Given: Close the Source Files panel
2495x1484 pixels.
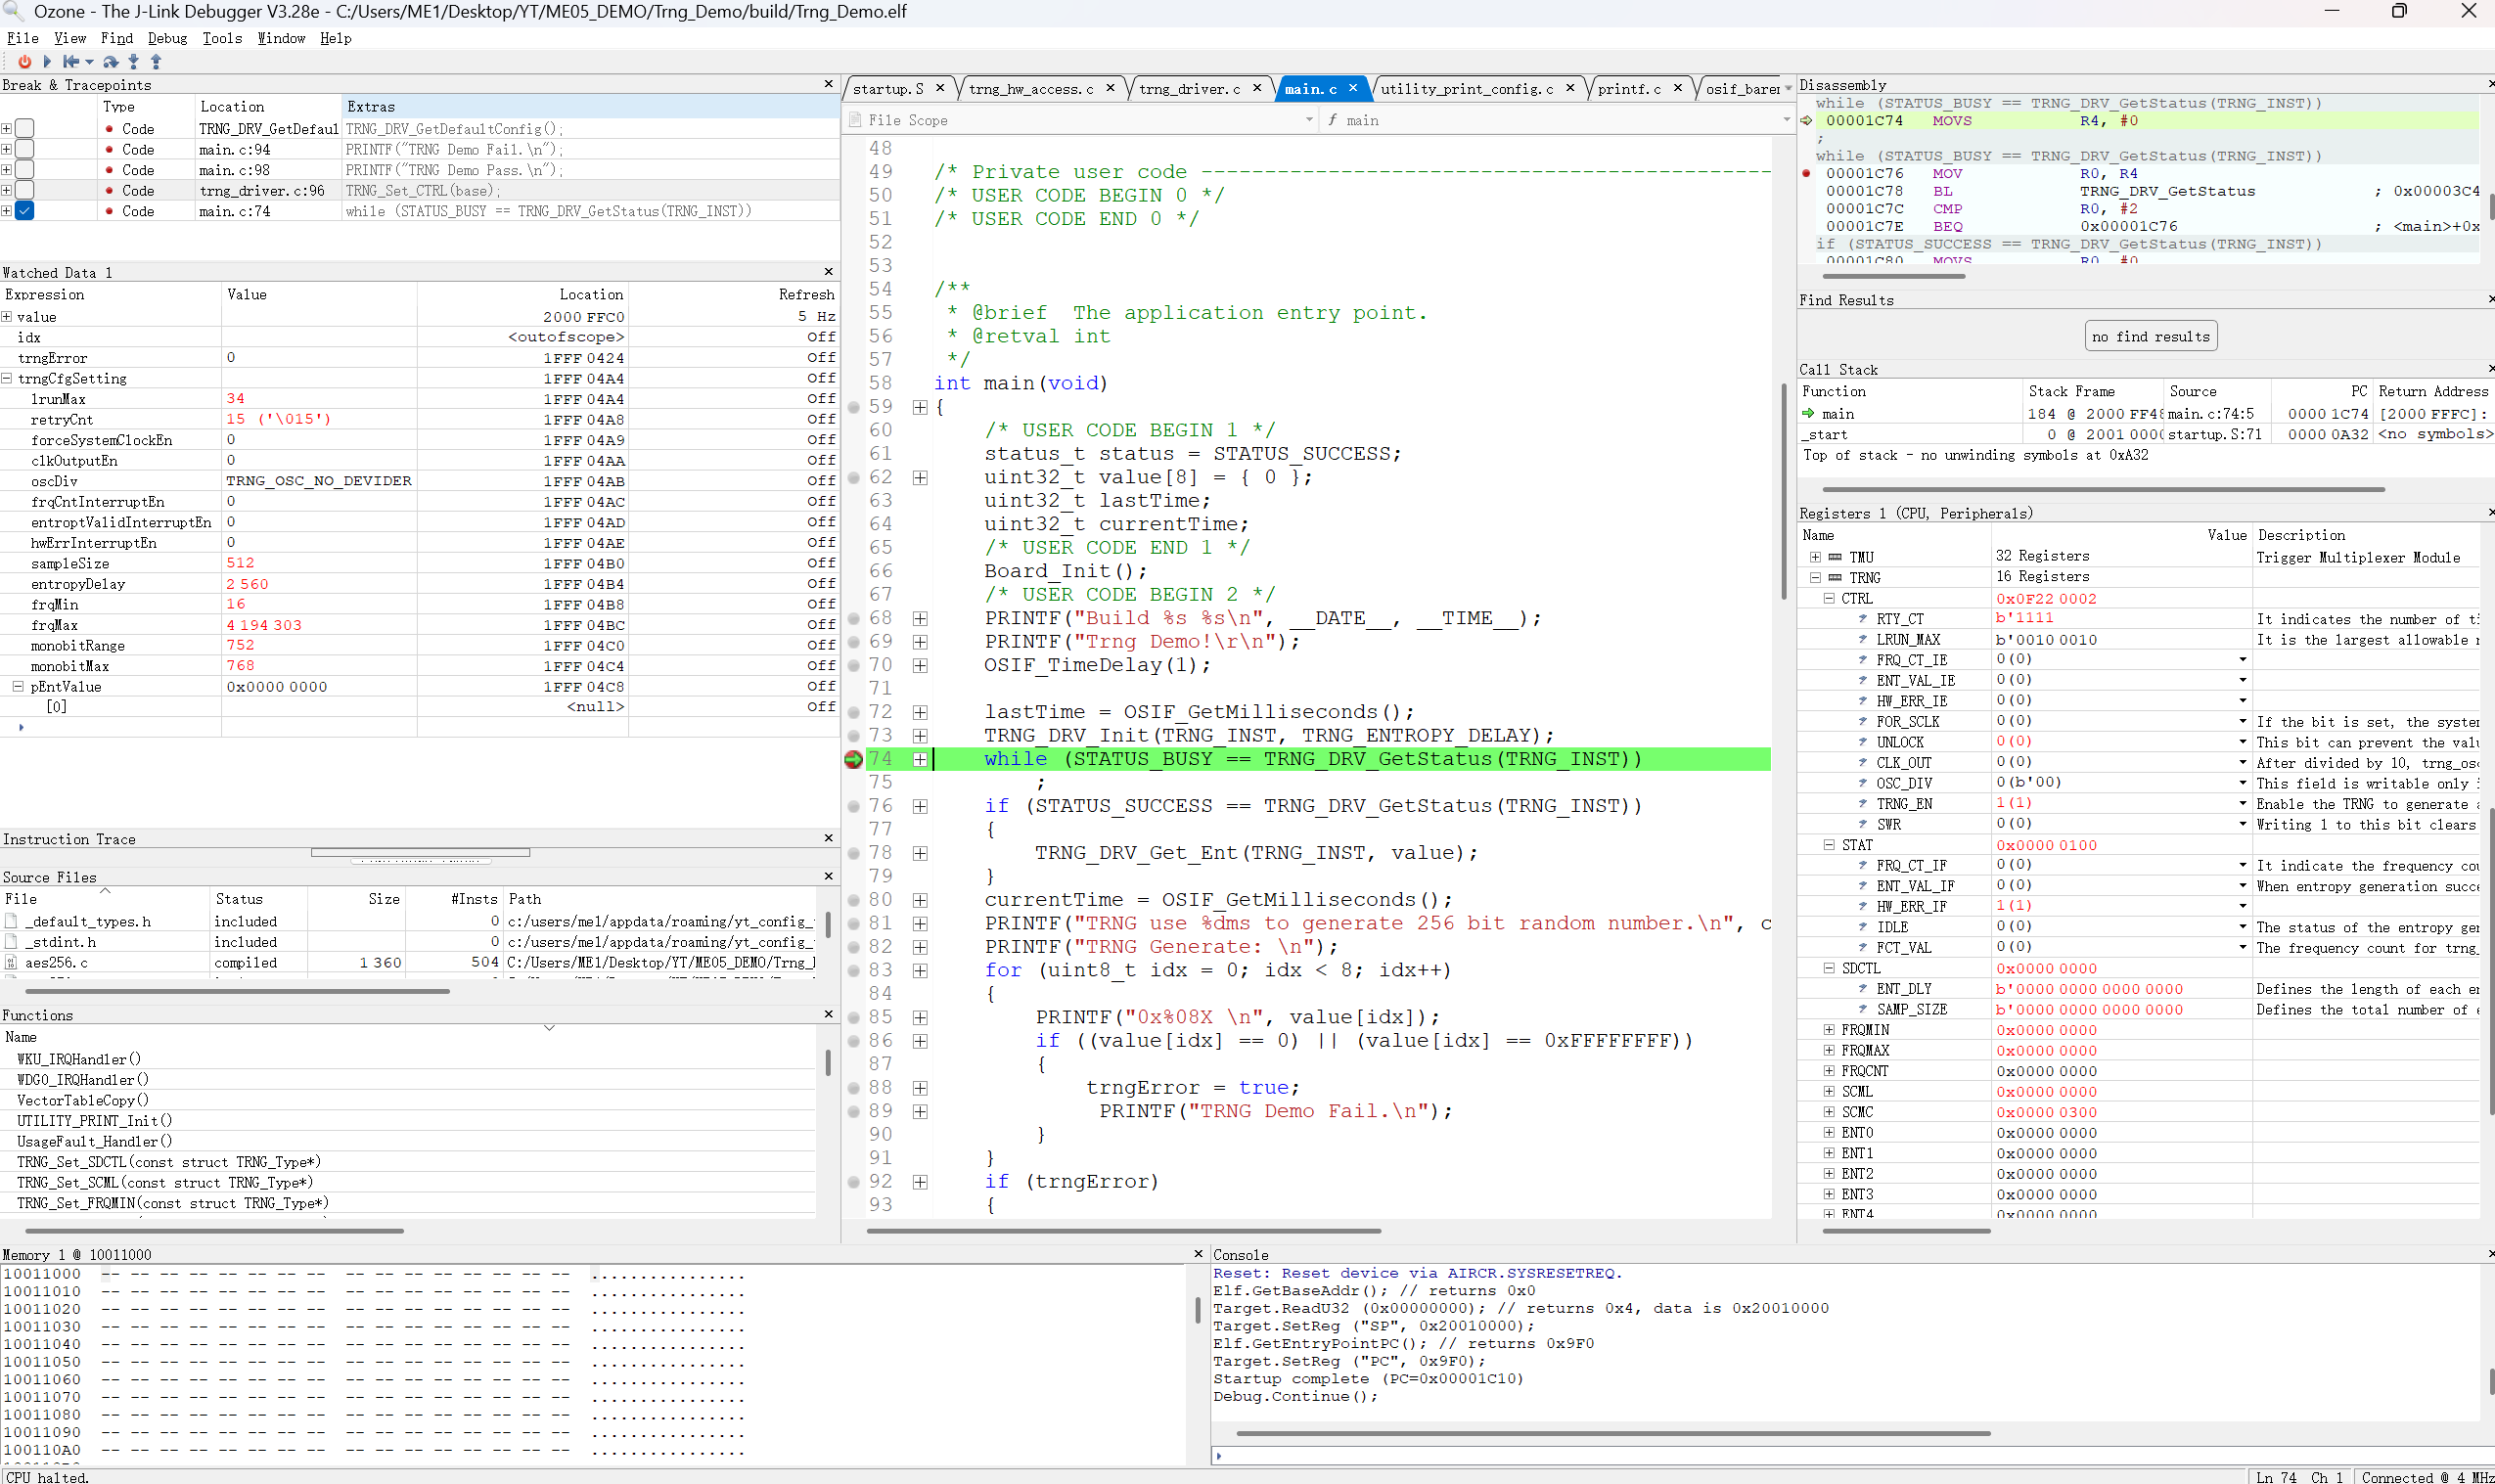Looking at the screenshot, I should point(828,876).
